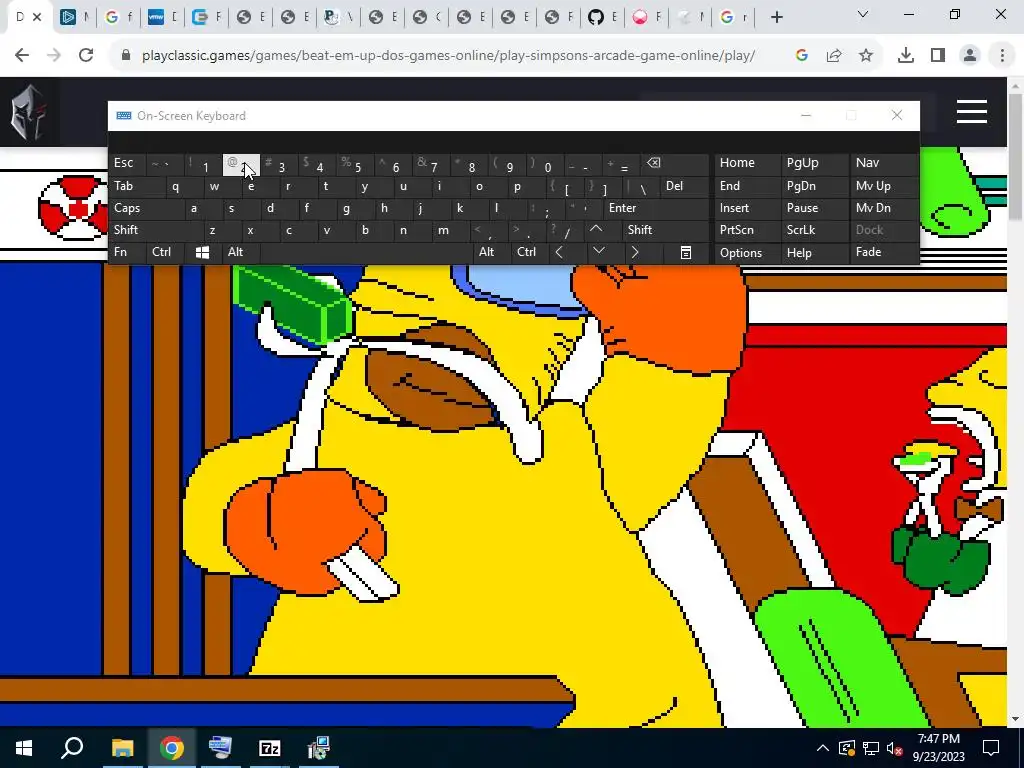
Task: Open a new Chrome tab
Action: [x=776, y=17]
